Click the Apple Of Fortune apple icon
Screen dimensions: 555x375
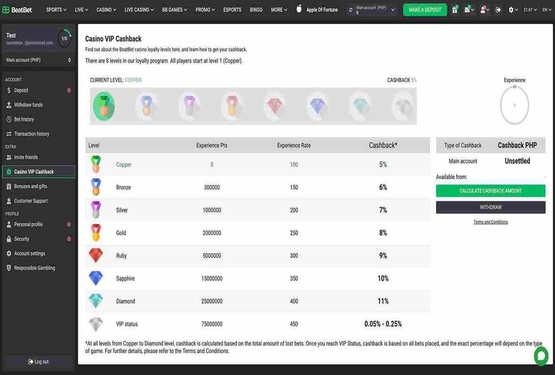(x=299, y=9)
